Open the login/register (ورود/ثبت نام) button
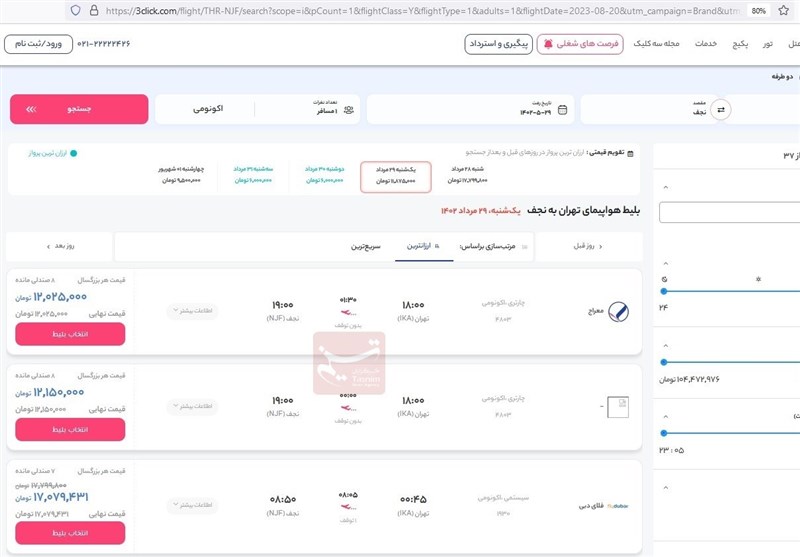Image resolution: width=800 pixels, height=557 pixels. coord(39,44)
